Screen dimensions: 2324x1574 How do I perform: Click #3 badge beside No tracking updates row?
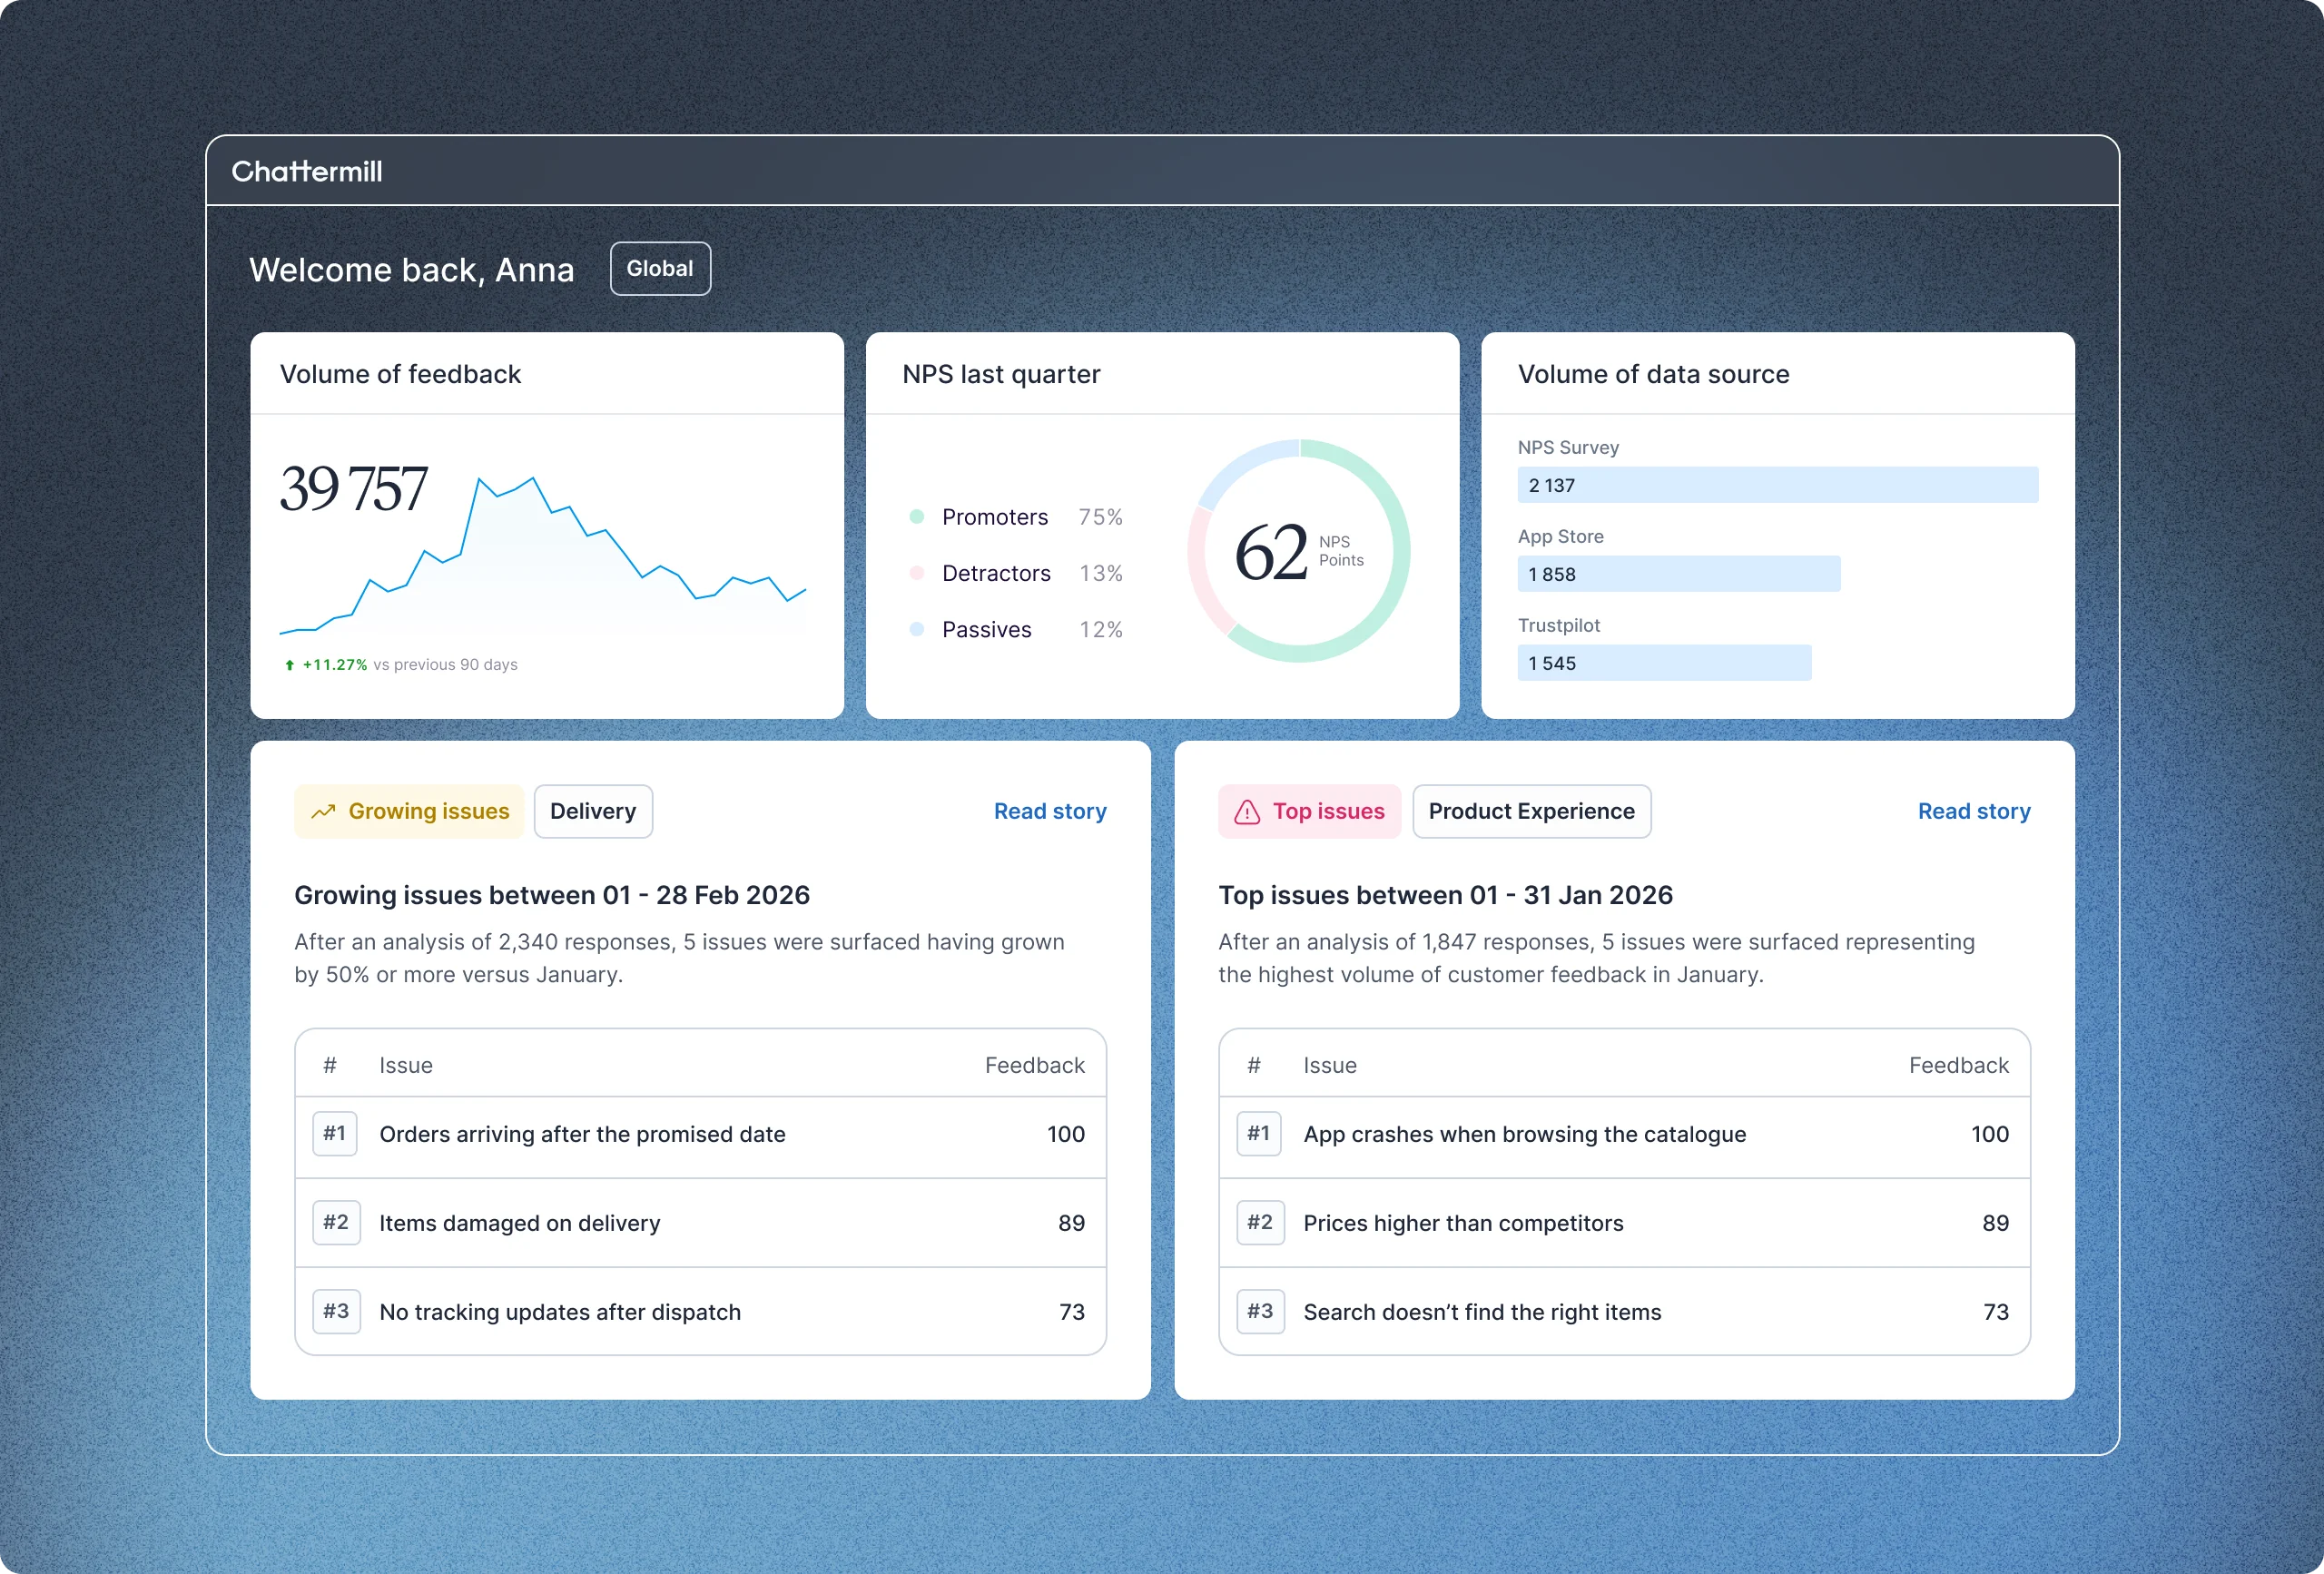pos(336,1312)
